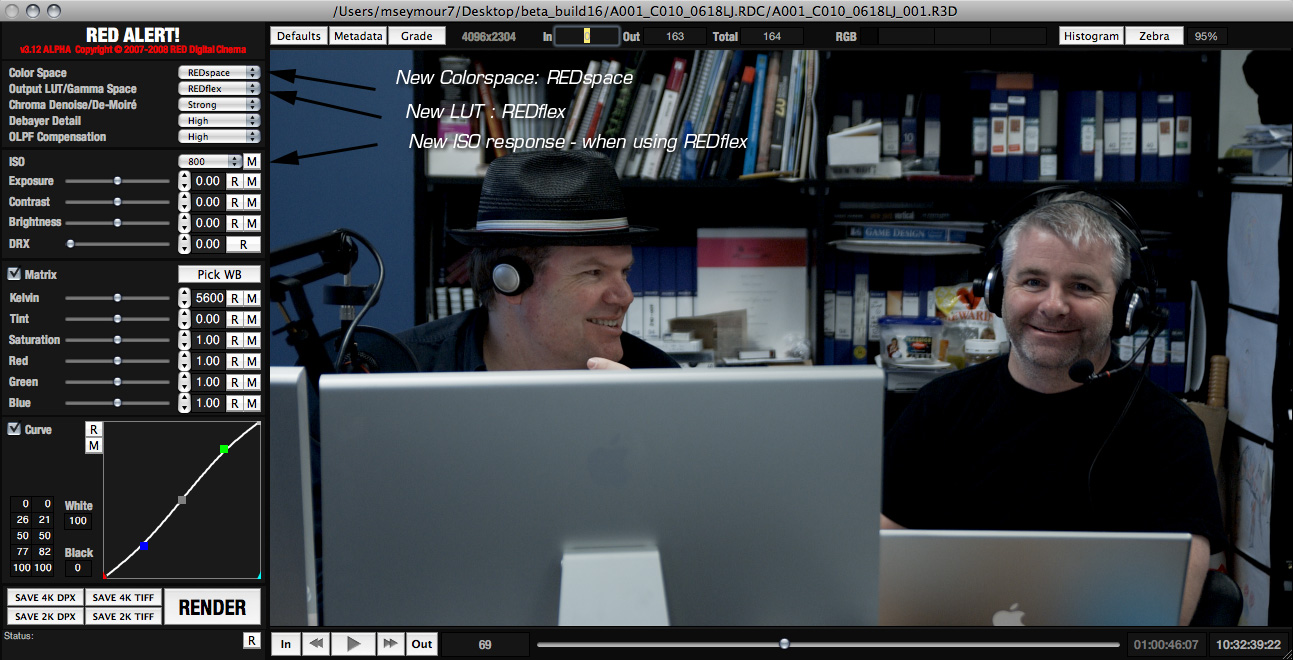The image size is (1293, 660).
Task: Click the M button for the Red channel
Action: [252, 361]
